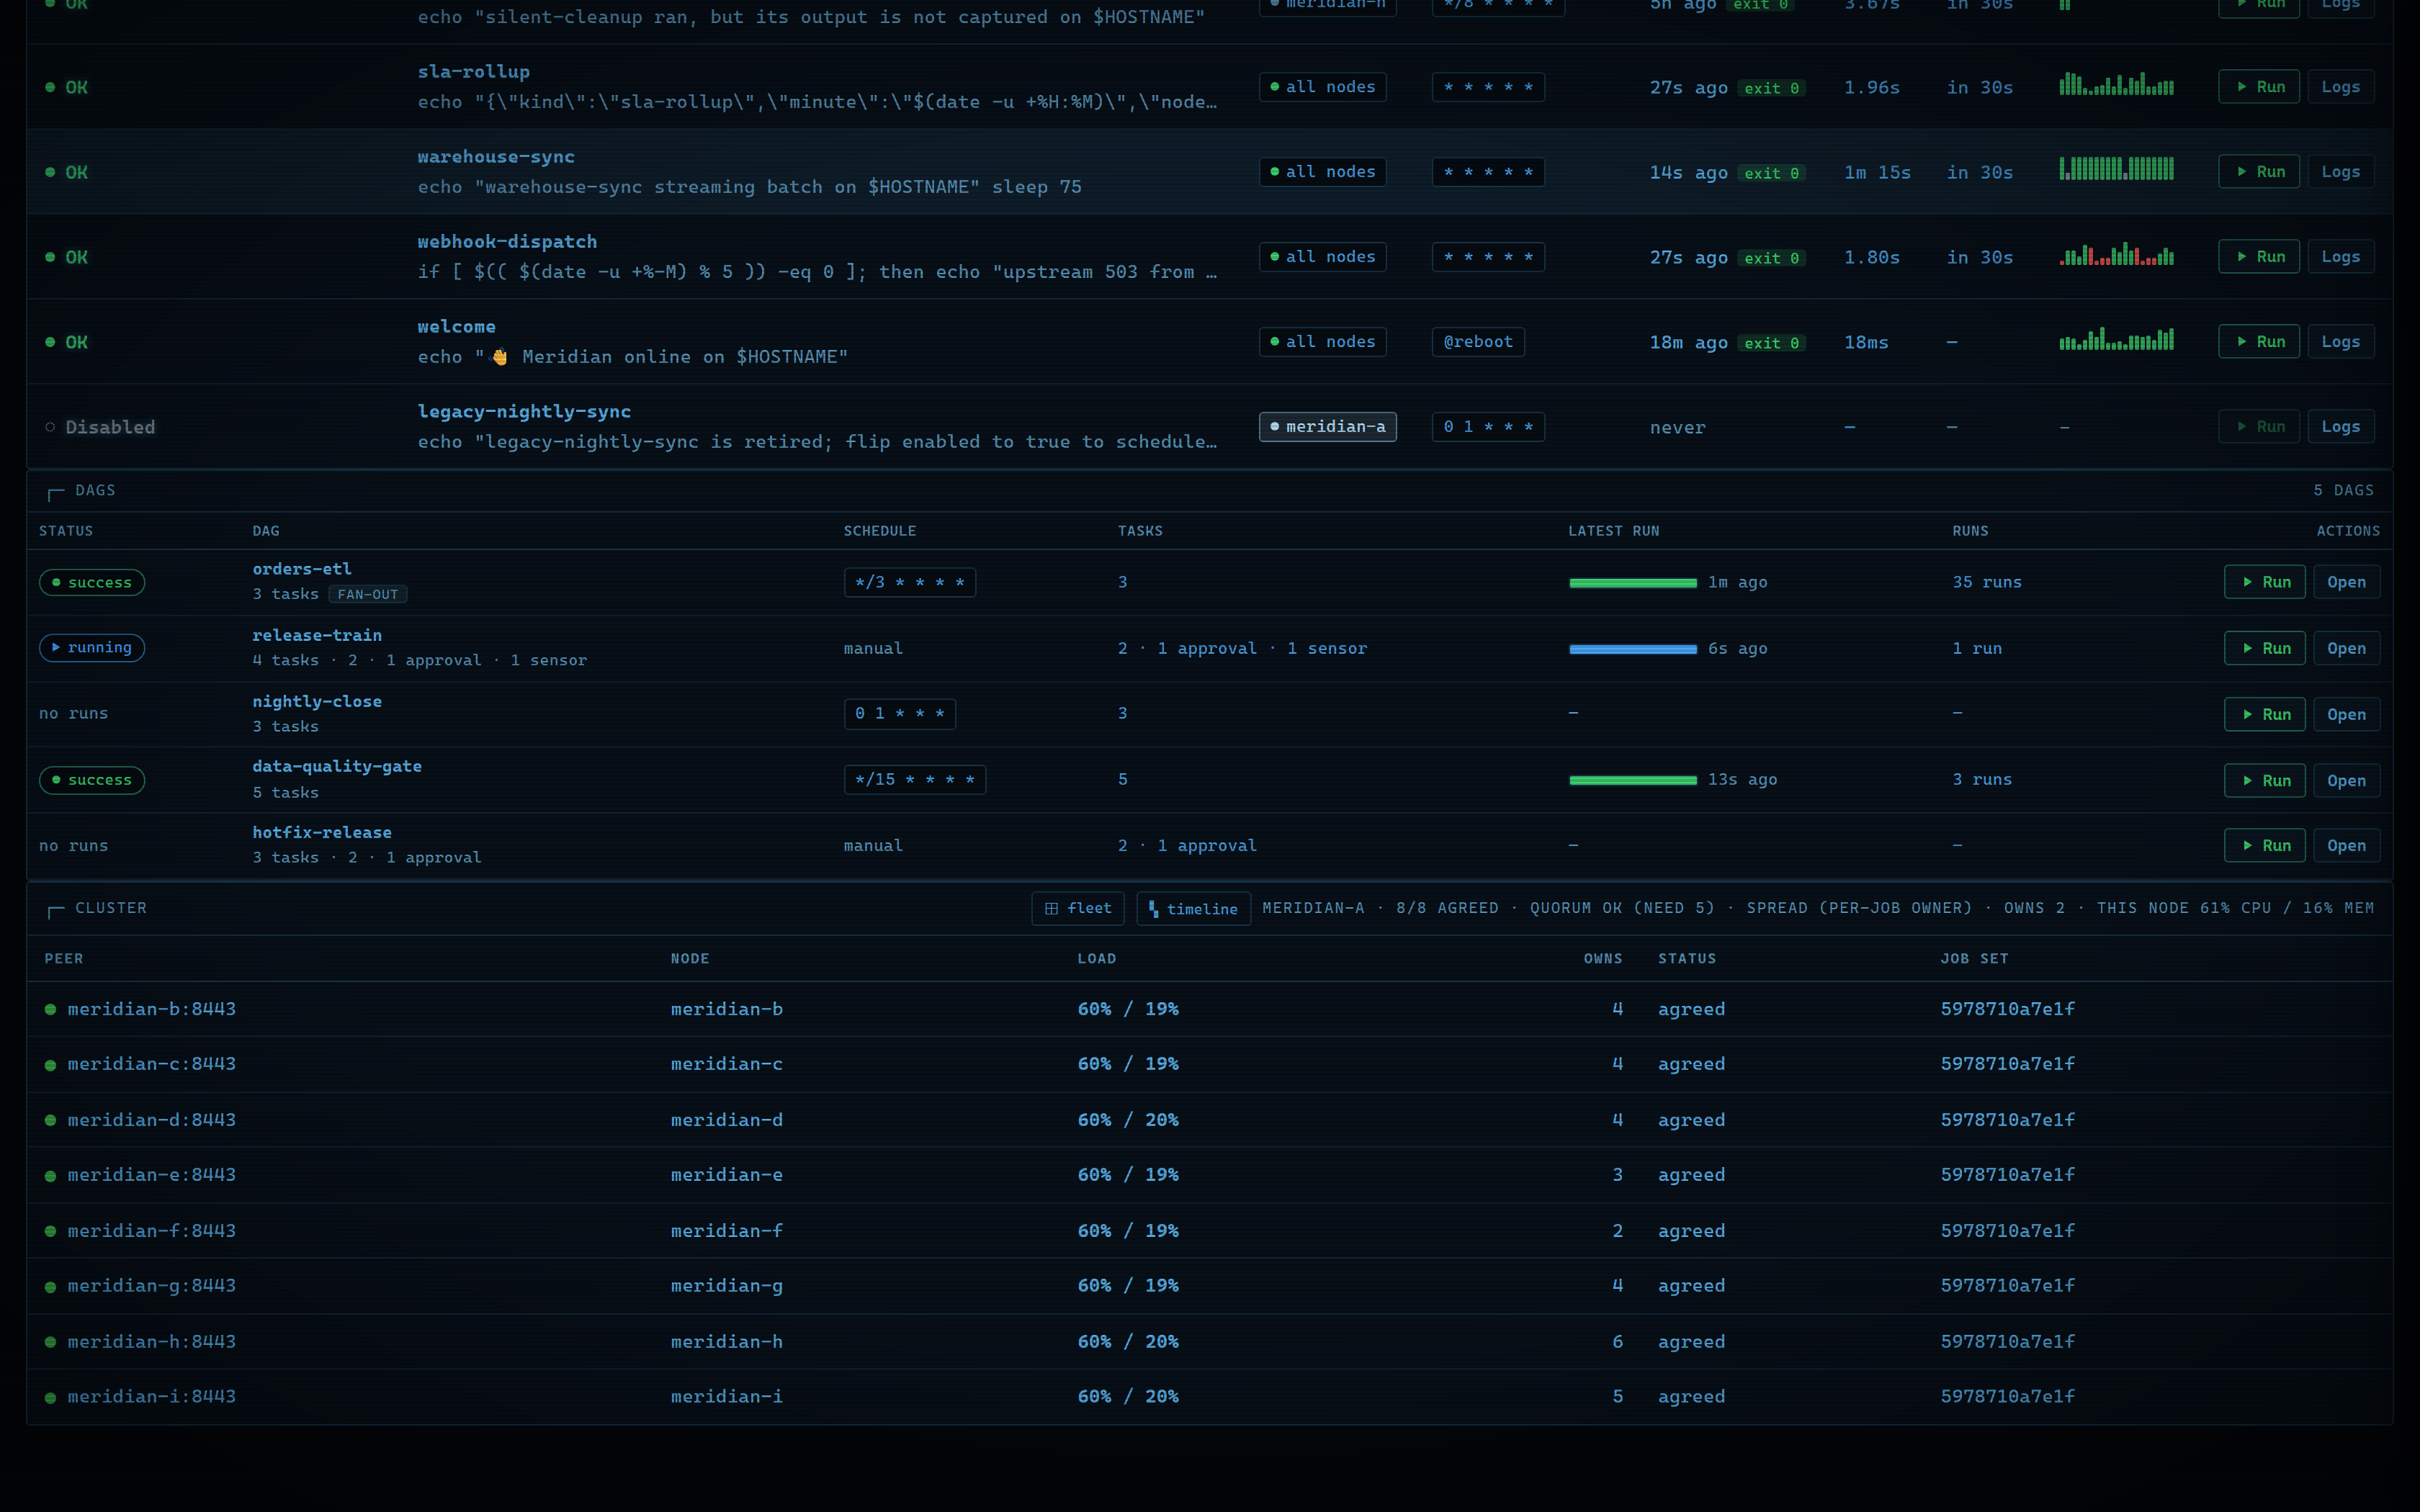The image size is (2420, 1512).
Task: Select peer meridian-b:8443
Action: coord(152,1009)
